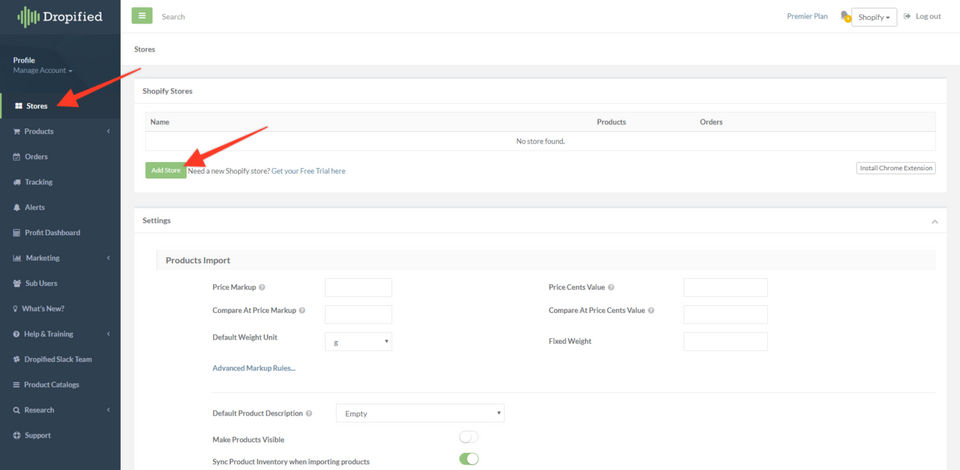Click the Price Markup input field
The image size is (960, 470).
click(x=358, y=288)
